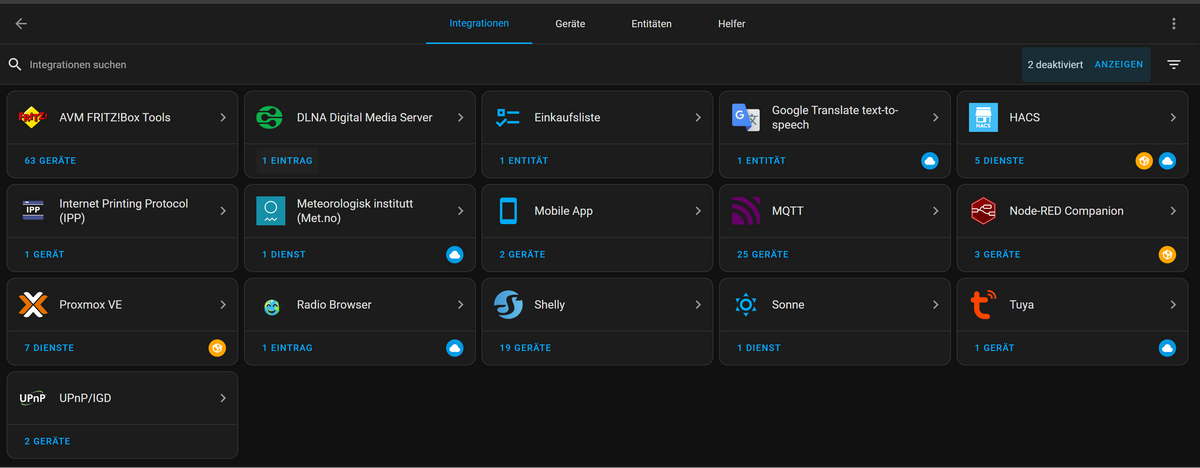Switch to the Helfer tab
This screenshot has width=1200, height=468.
tap(732, 23)
